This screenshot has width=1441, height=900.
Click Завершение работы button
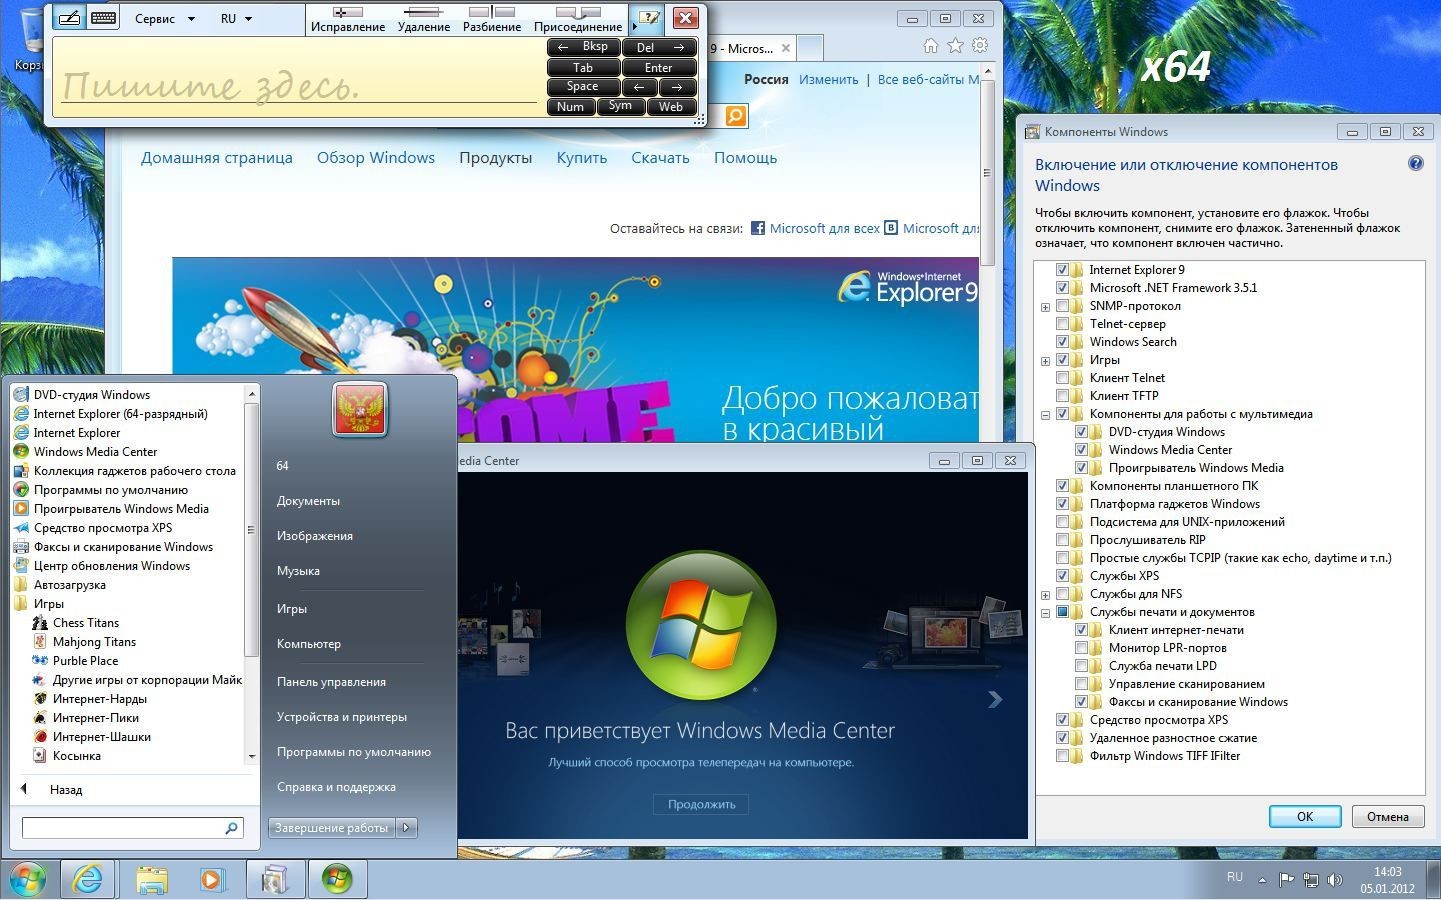(x=332, y=827)
